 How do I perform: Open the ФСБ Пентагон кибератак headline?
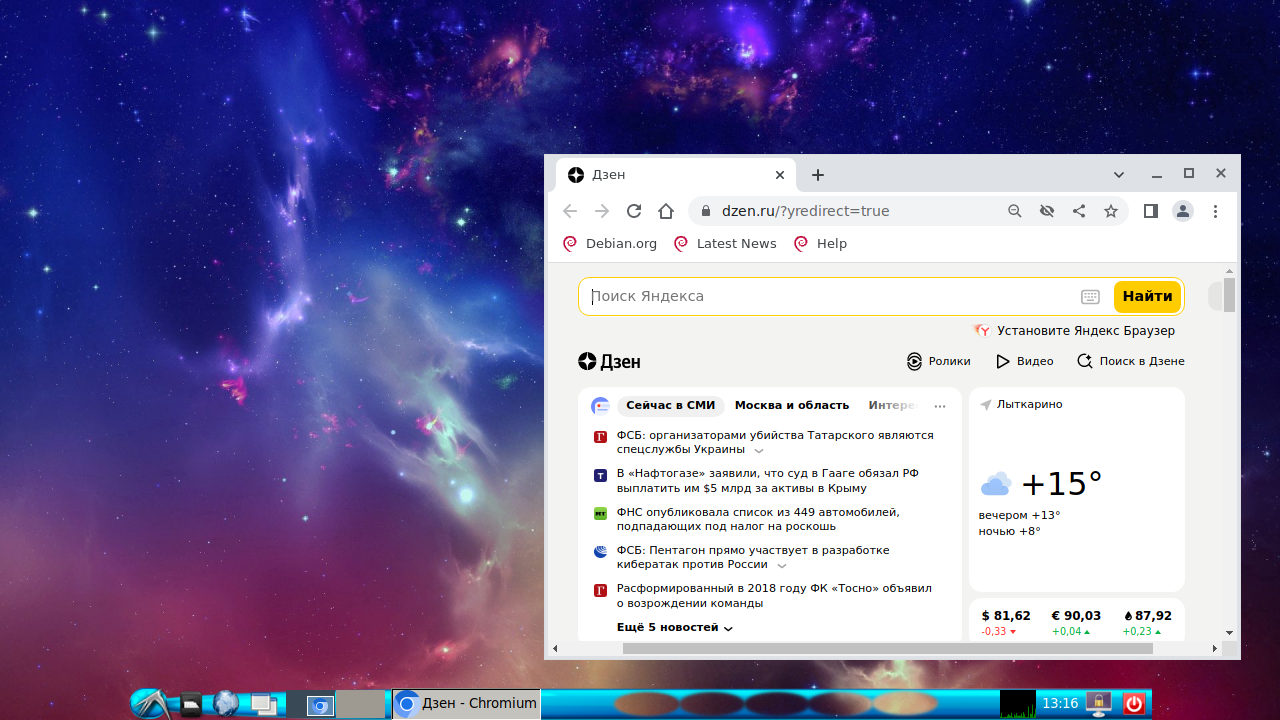753,558
